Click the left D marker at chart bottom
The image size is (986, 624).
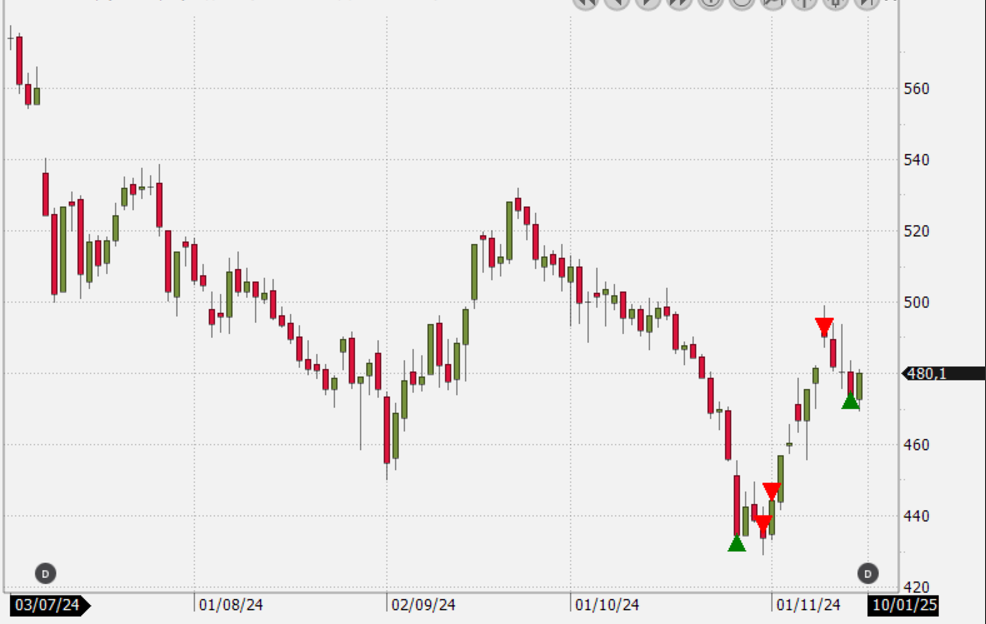pyautogui.click(x=45, y=573)
